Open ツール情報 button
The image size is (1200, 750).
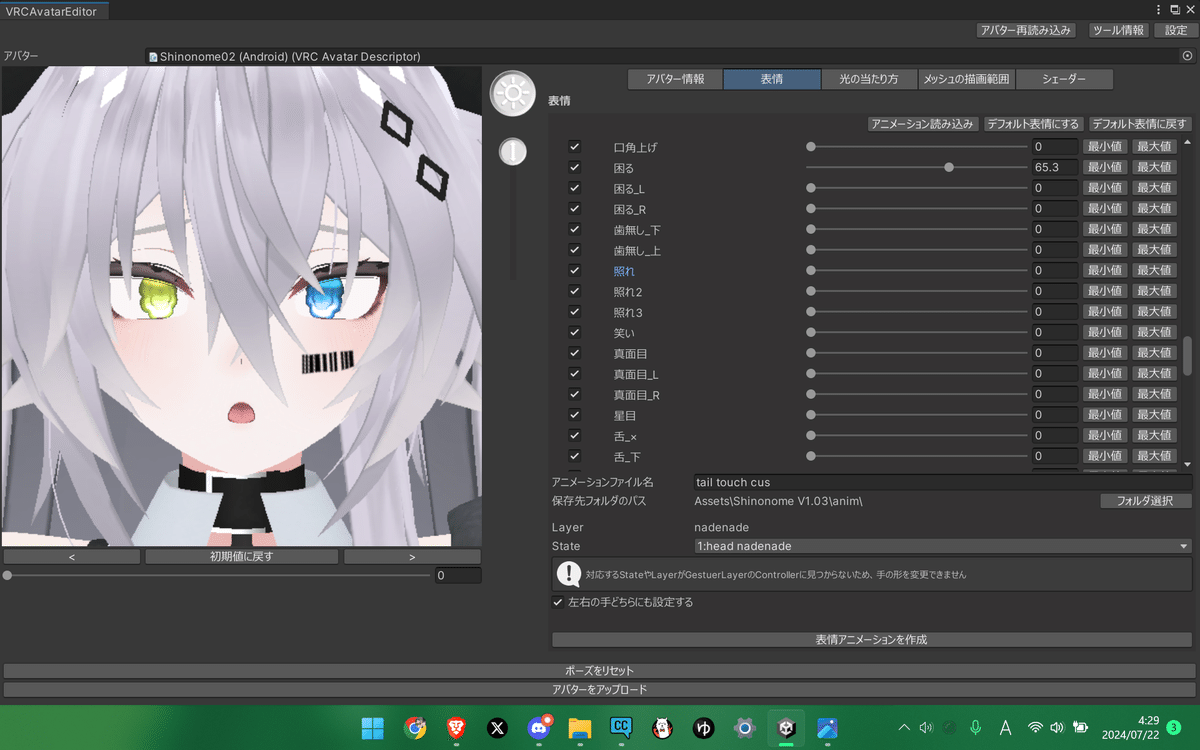point(1119,30)
